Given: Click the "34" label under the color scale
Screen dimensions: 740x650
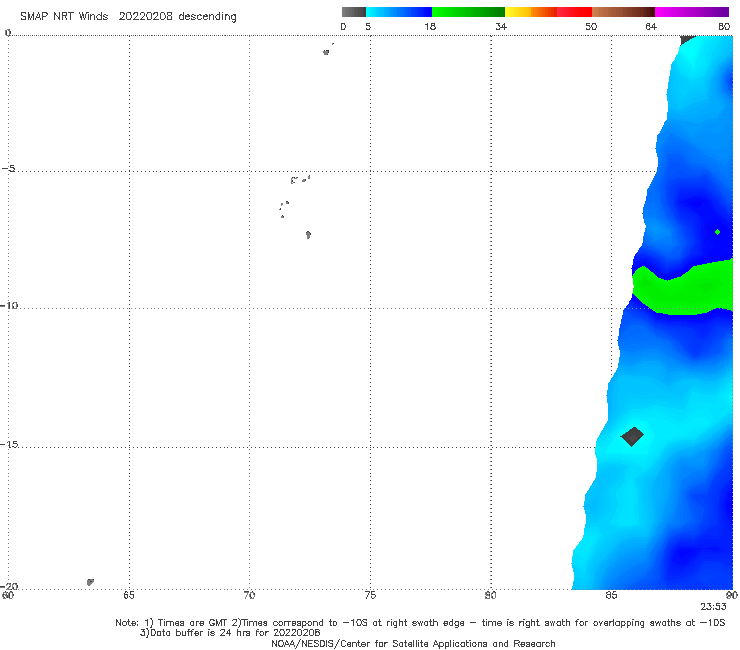Looking at the screenshot, I should point(501,27).
